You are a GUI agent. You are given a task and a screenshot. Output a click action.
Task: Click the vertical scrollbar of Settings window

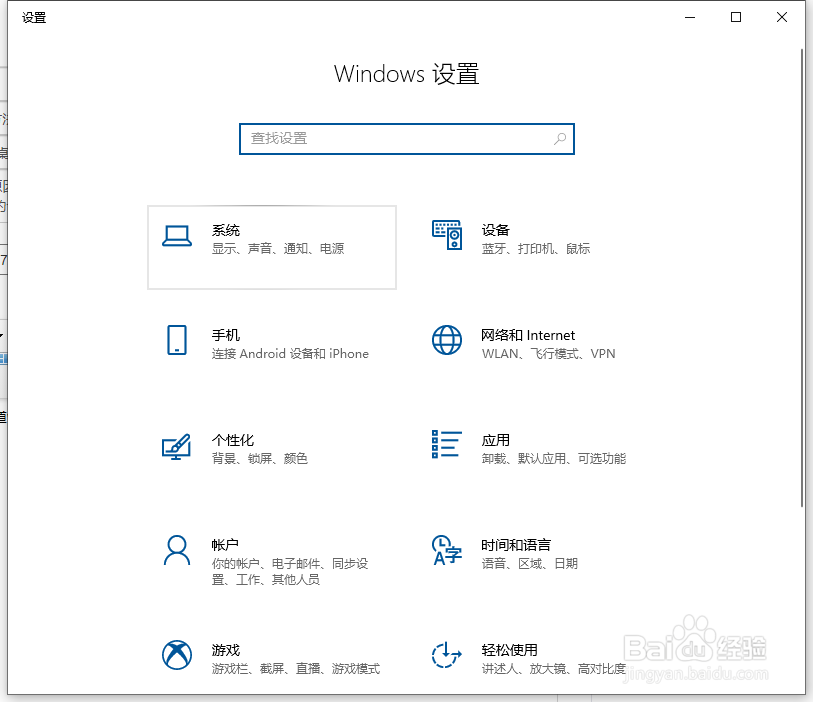802,278
